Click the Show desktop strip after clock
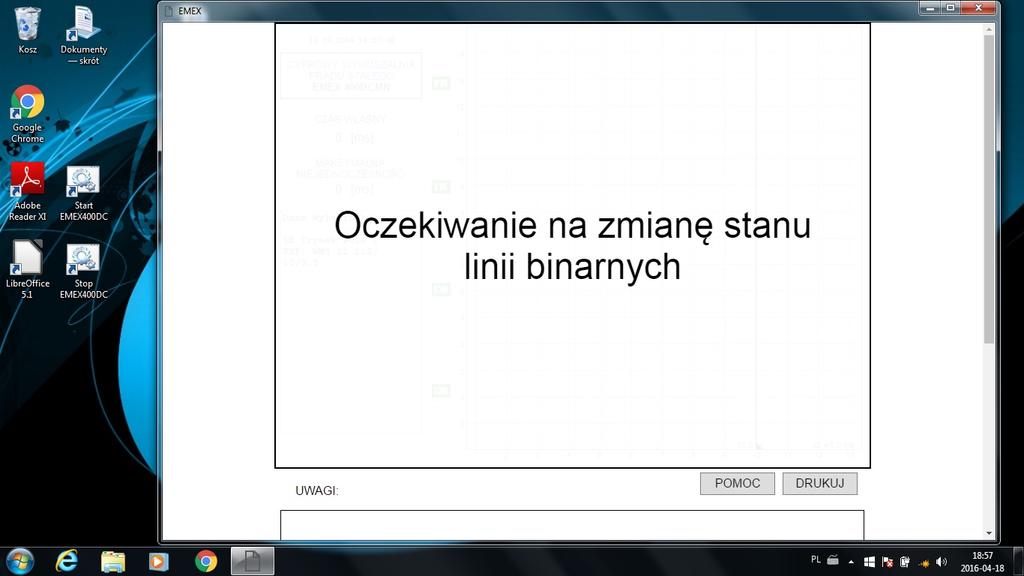 1019,562
